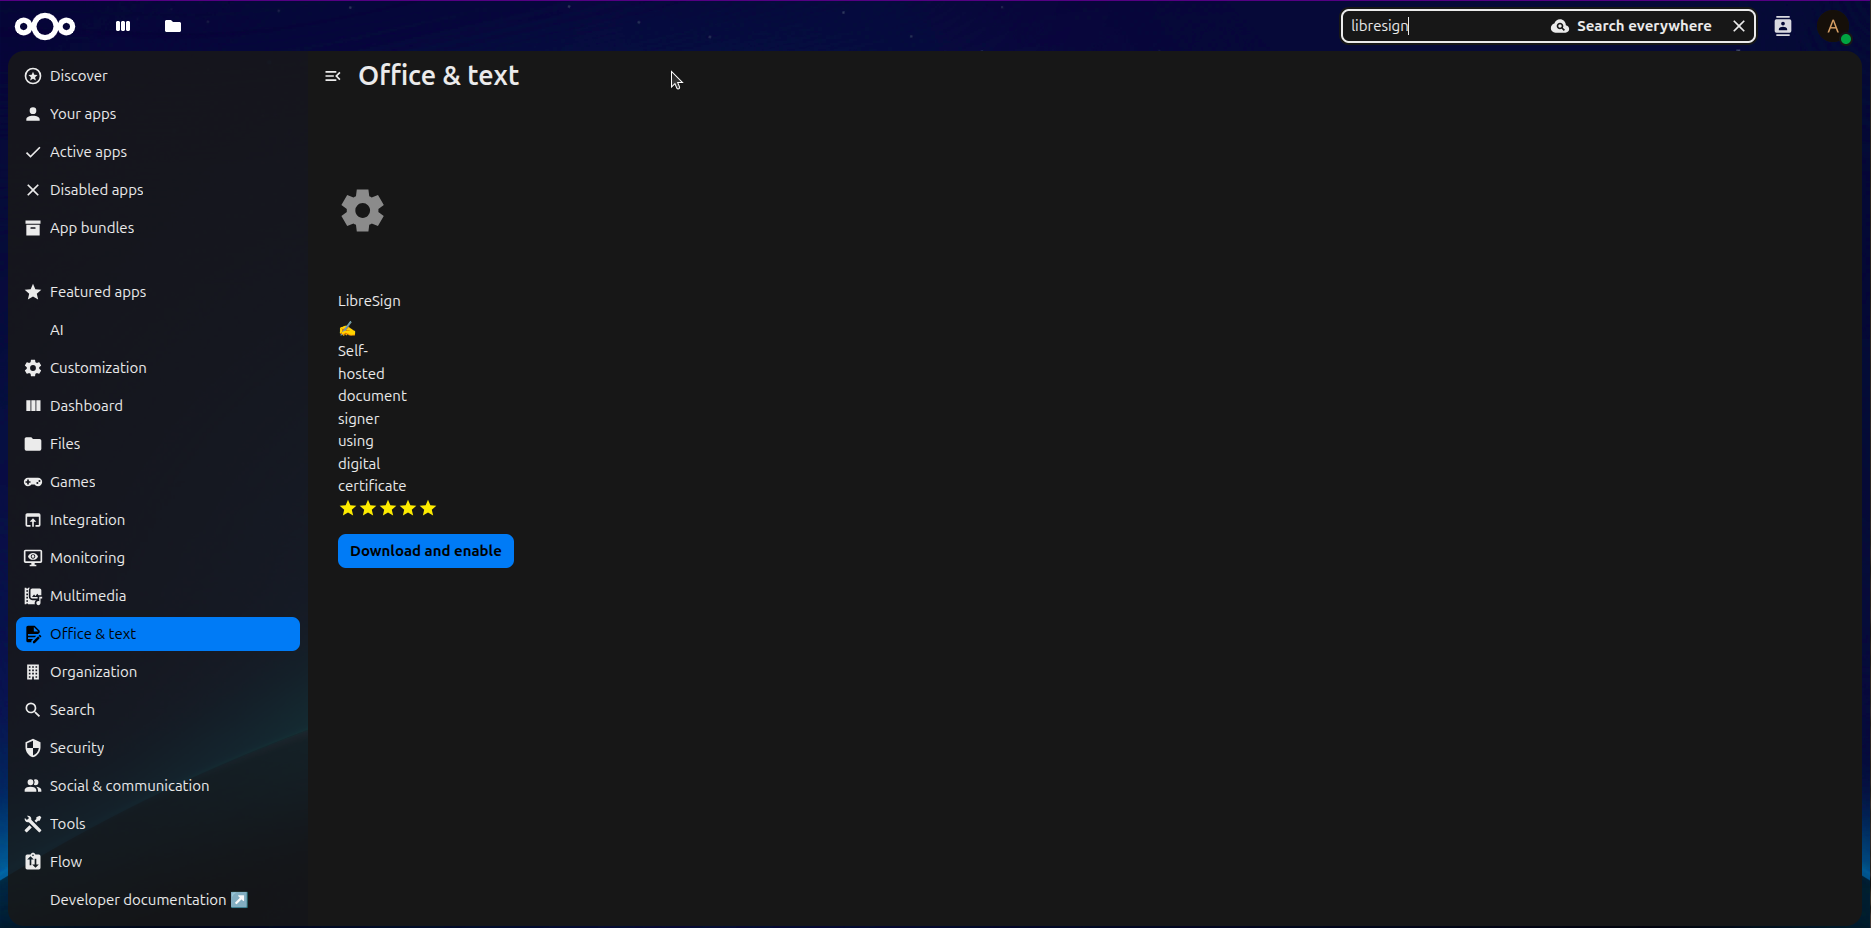
Task: Click the Search everywhere button
Action: point(1631,26)
